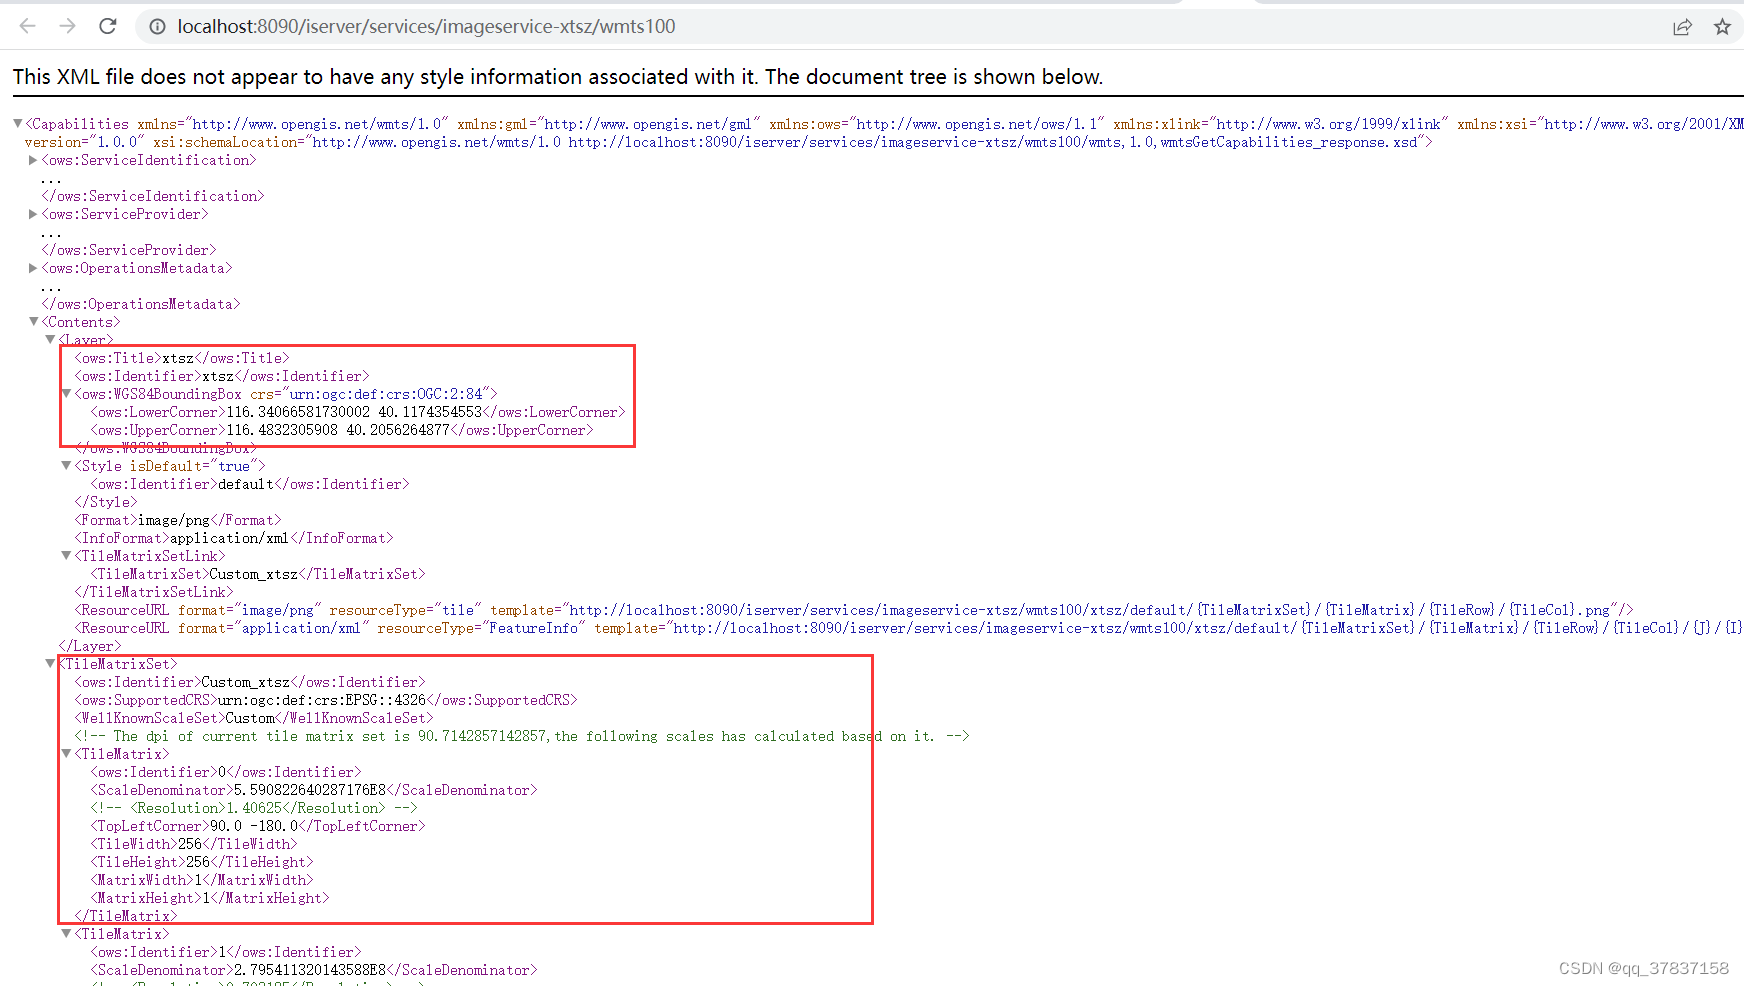Collapse the second TileMatrix node with identifier 1
Viewport: 1744px width, 986px height.
pos(66,934)
